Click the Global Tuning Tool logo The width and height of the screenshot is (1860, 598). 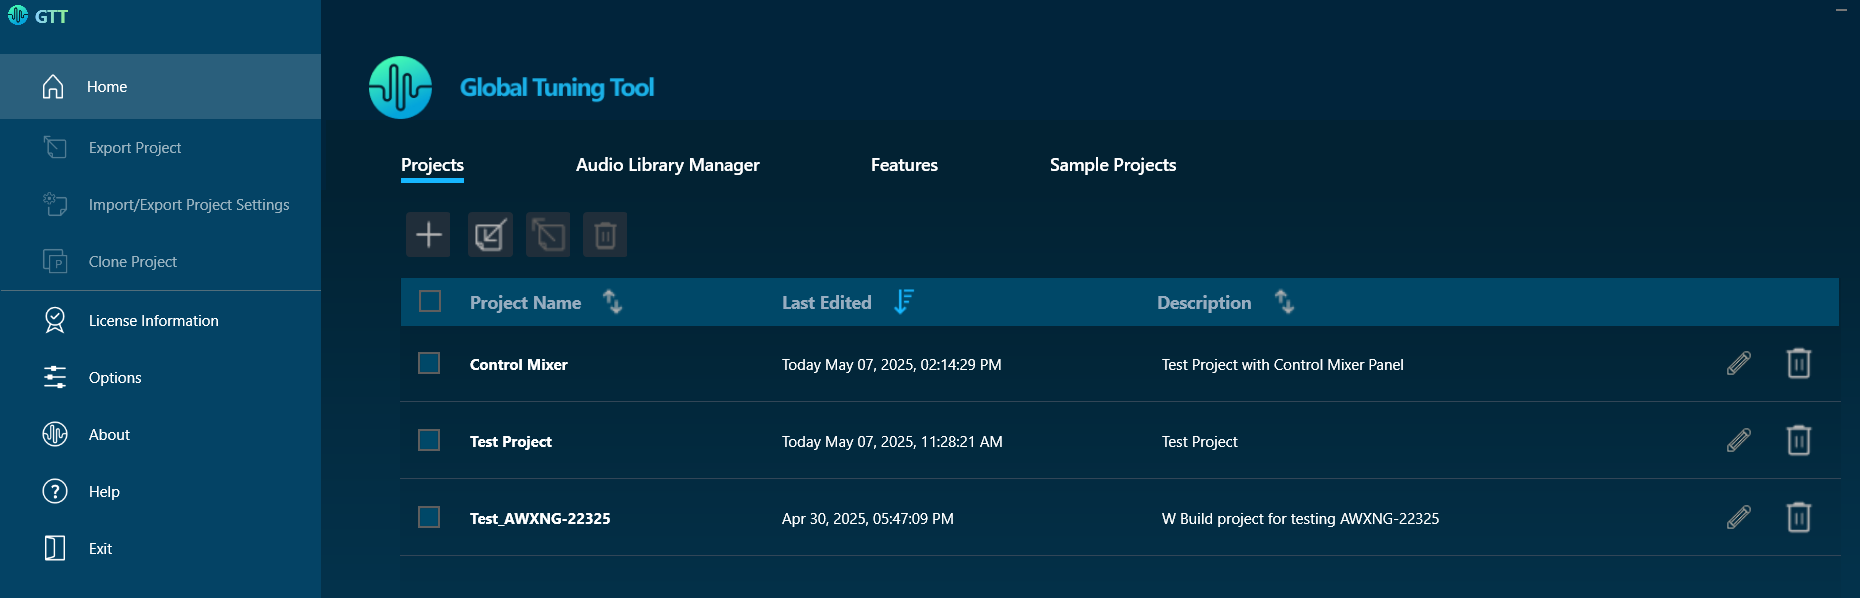pos(401,87)
